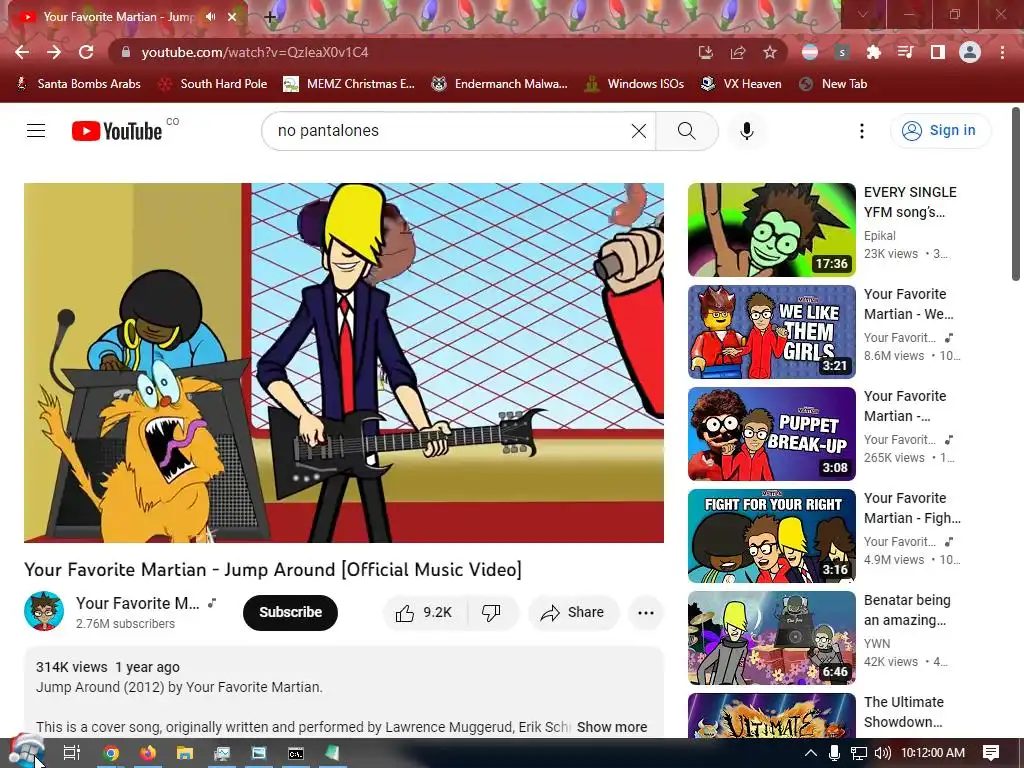Switch to Chrome on taskbar
Viewport: 1024px width, 768px height.
pyautogui.click(x=111, y=753)
